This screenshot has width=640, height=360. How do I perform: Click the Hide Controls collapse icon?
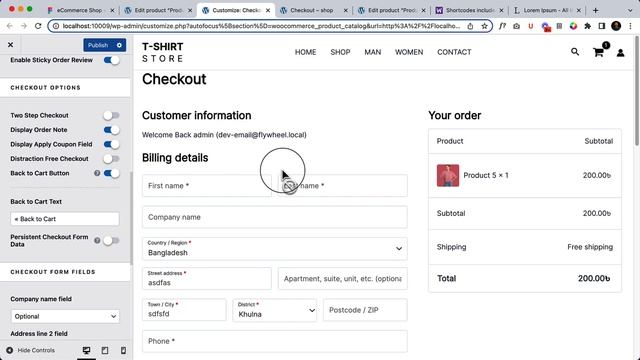click(x=9, y=350)
